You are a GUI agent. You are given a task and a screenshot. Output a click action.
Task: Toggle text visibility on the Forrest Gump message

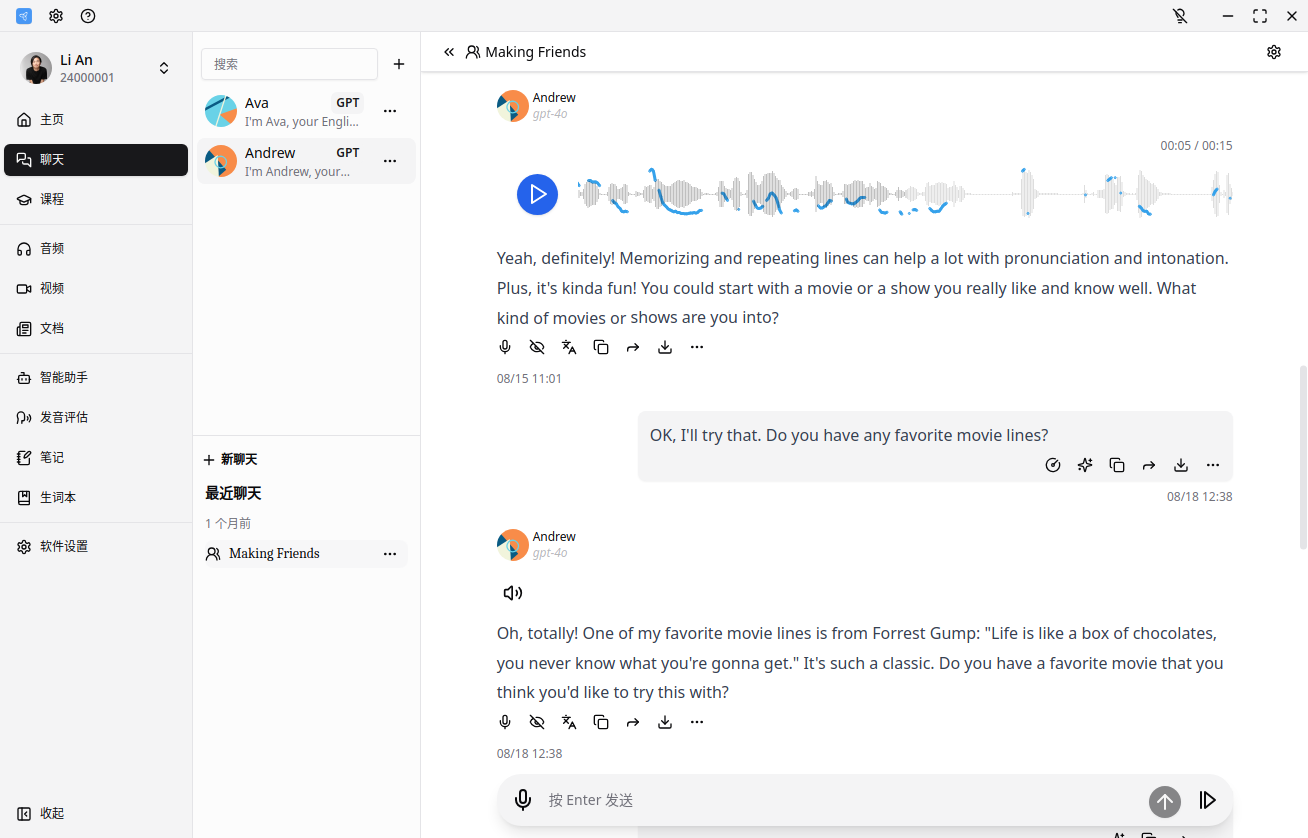tap(537, 722)
